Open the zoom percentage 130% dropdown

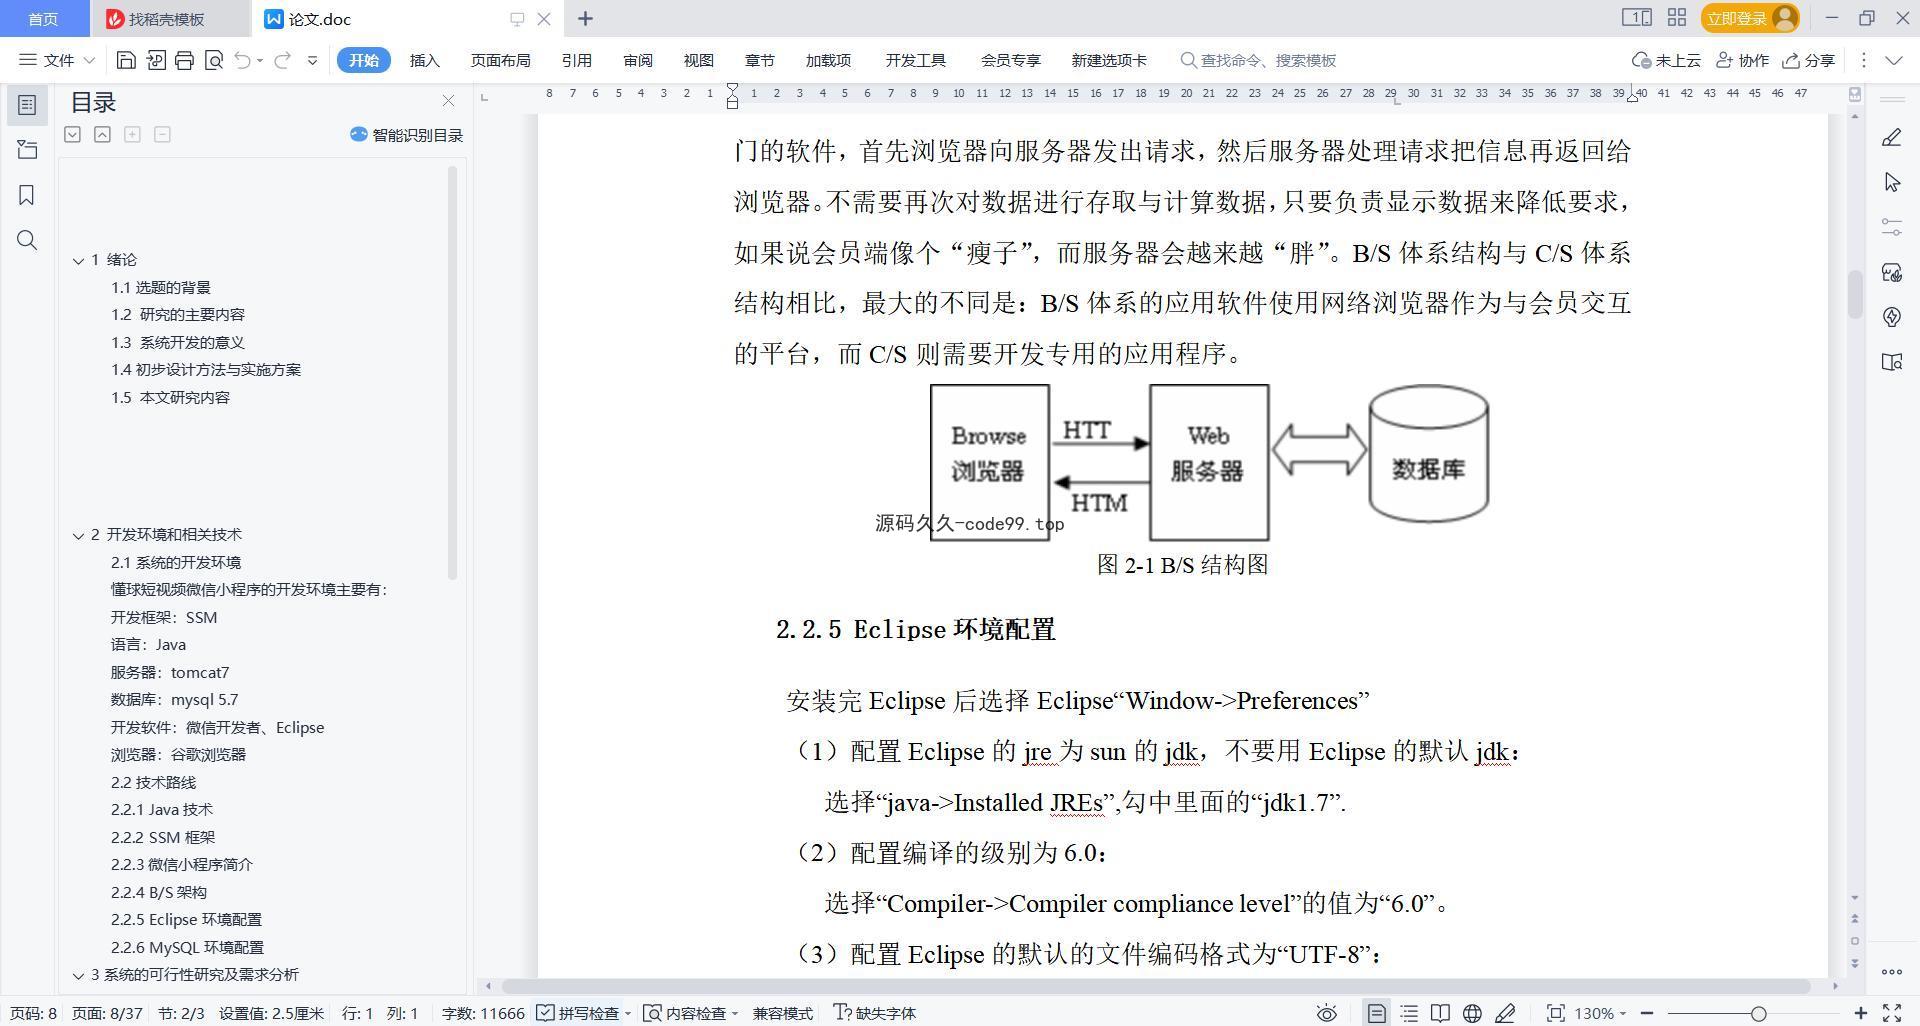click(x=1600, y=1013)
